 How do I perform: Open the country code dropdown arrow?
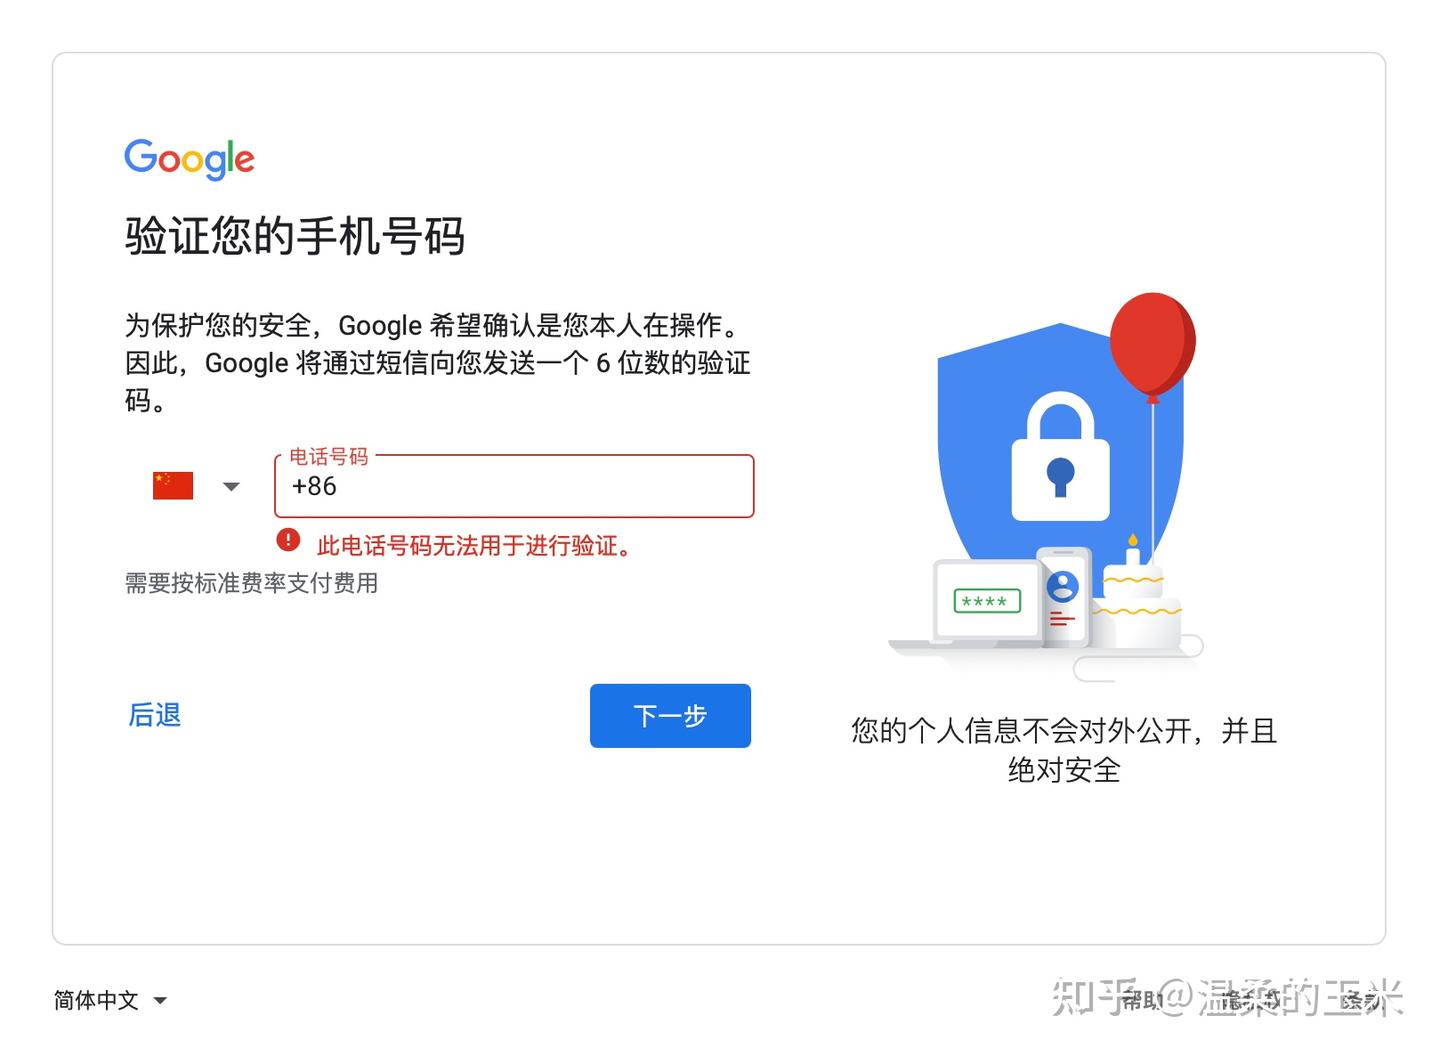231,487
